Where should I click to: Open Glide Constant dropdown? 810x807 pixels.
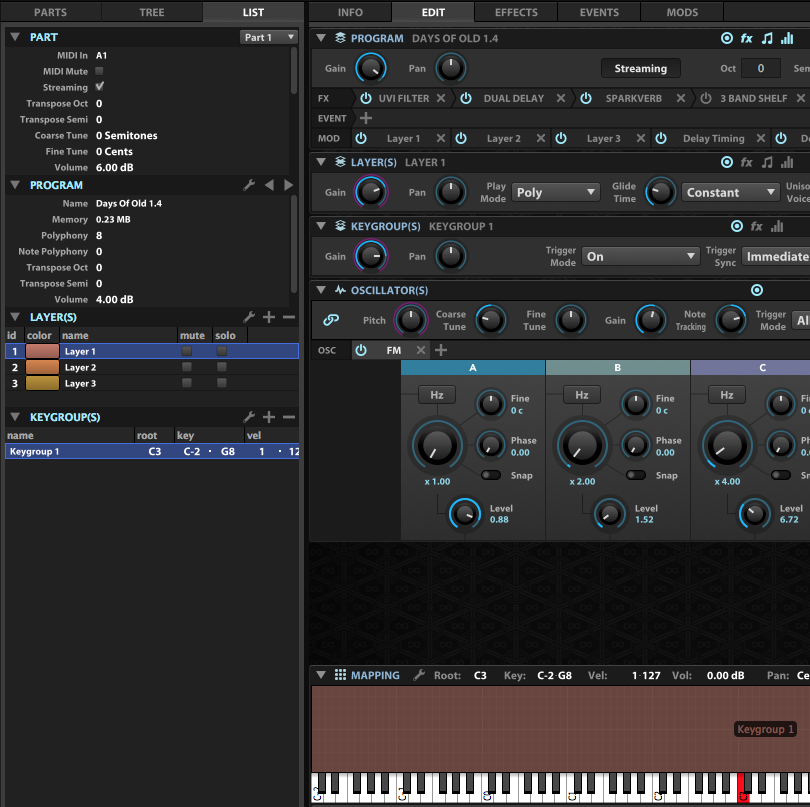click(730, 193)
